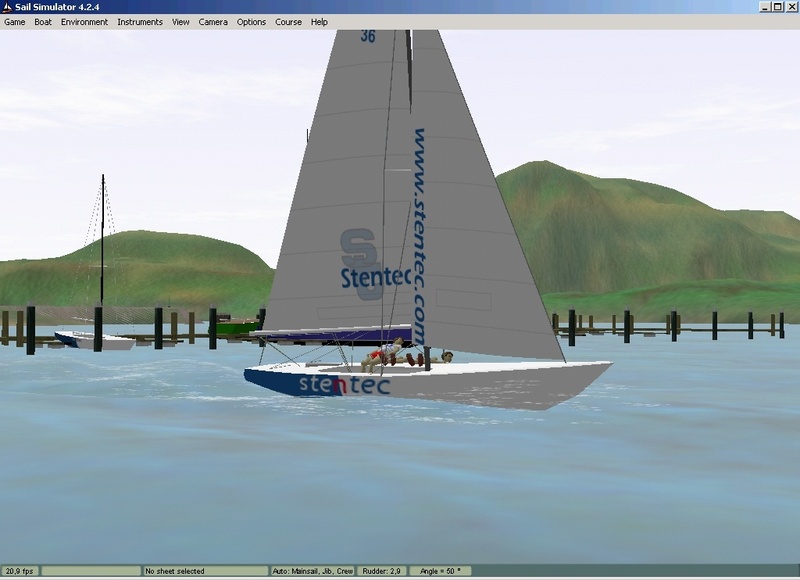800x580 pixels.
Task: Open the Boat menu
Action: pos(43,22)
